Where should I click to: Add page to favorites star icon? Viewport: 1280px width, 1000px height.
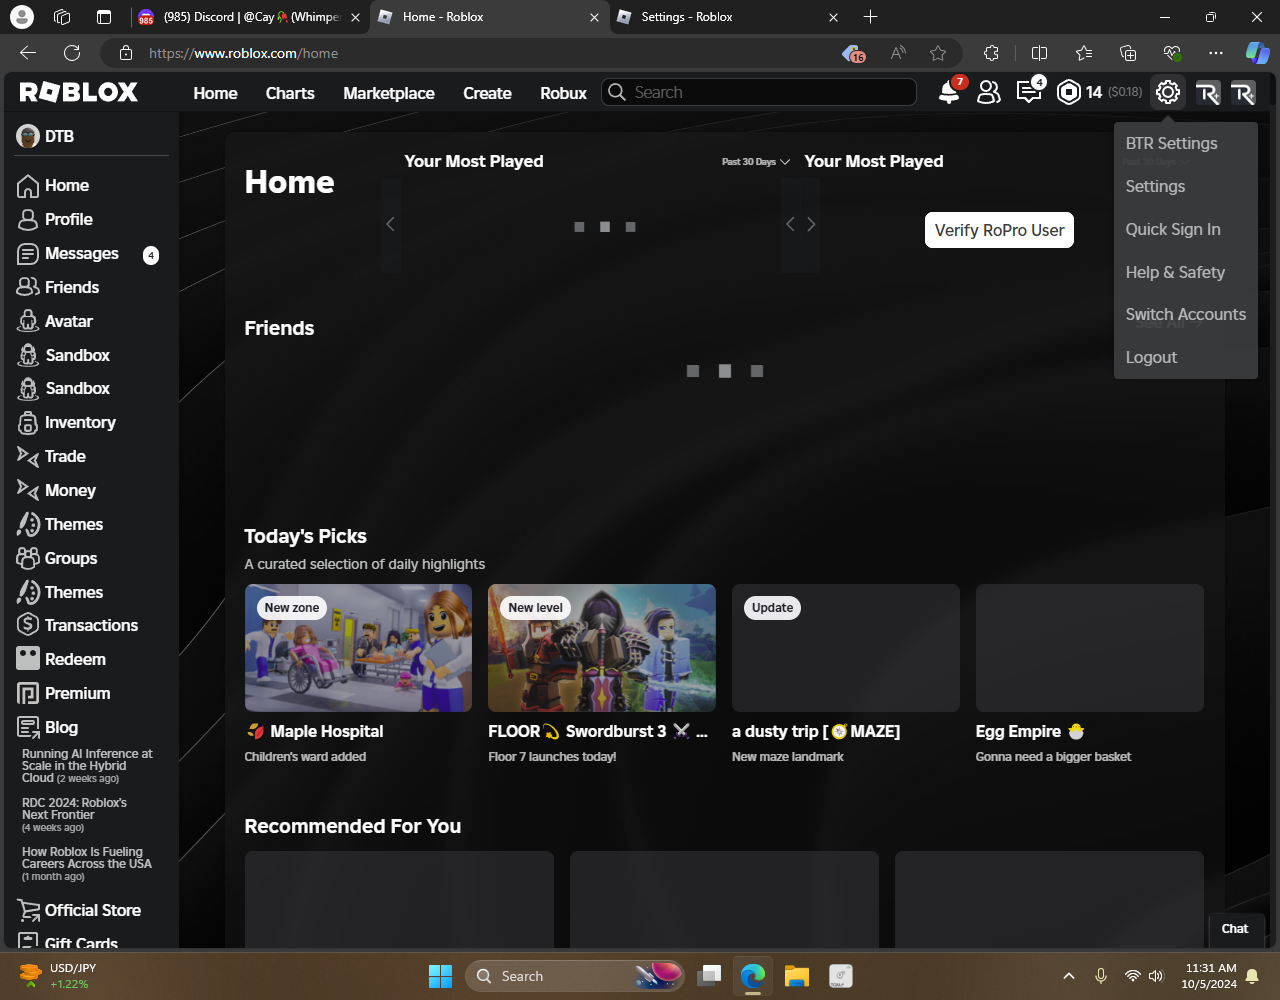point(937,53)
